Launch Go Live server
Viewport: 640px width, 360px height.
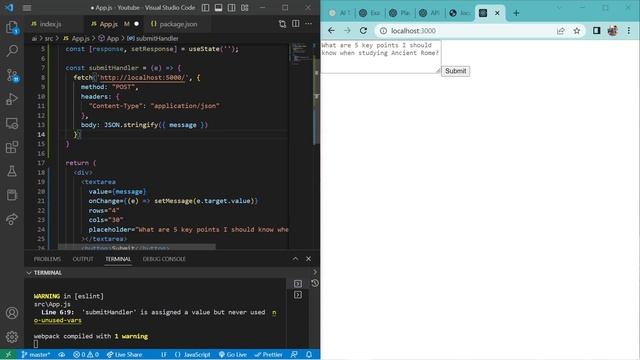tap(233, 355)
